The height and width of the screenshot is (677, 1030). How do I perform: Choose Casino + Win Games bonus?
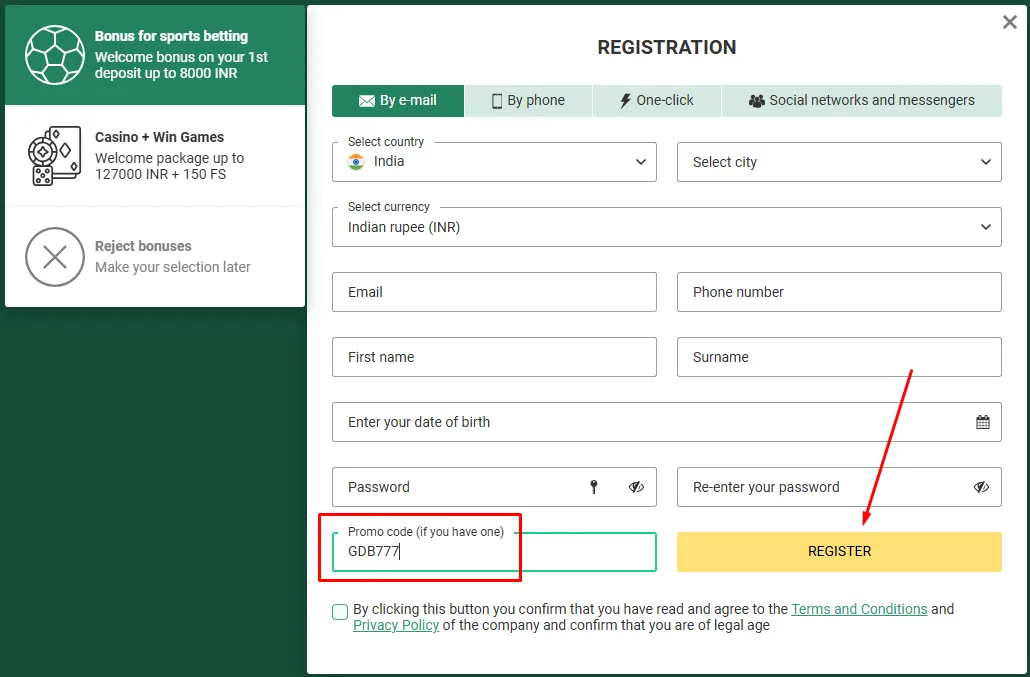(x=155, y=156)
